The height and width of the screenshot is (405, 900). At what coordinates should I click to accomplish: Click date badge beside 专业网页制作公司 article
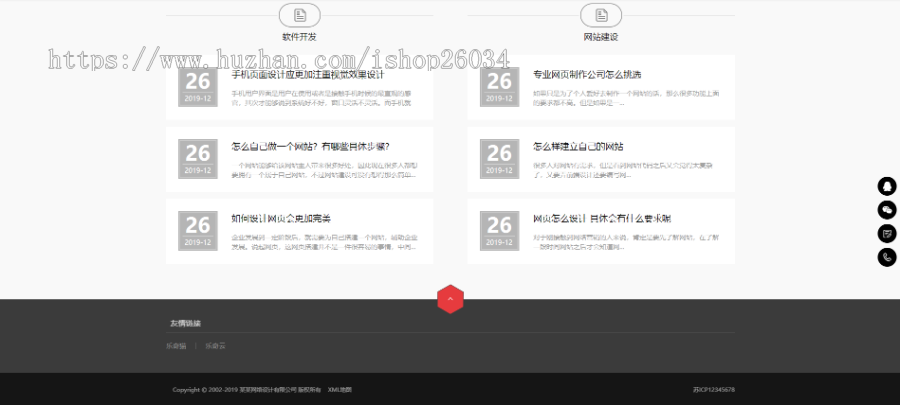pyautogui.click(x=499, y=87)
